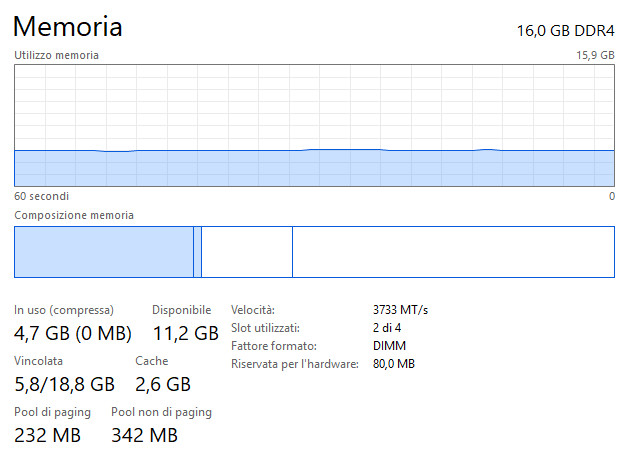
Task: Click the in-use segment of memory composition
Action: 104,252
